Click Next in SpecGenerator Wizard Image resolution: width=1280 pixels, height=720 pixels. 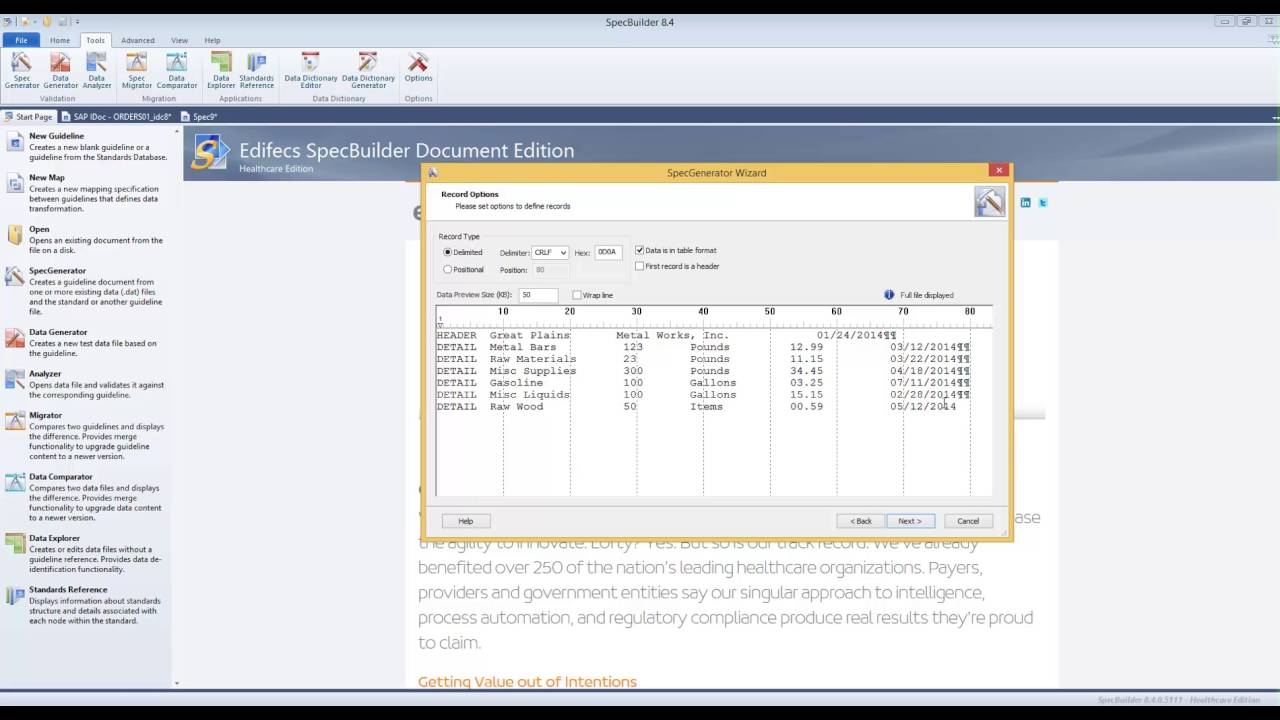pyautogui.click(x=910, y=521)
